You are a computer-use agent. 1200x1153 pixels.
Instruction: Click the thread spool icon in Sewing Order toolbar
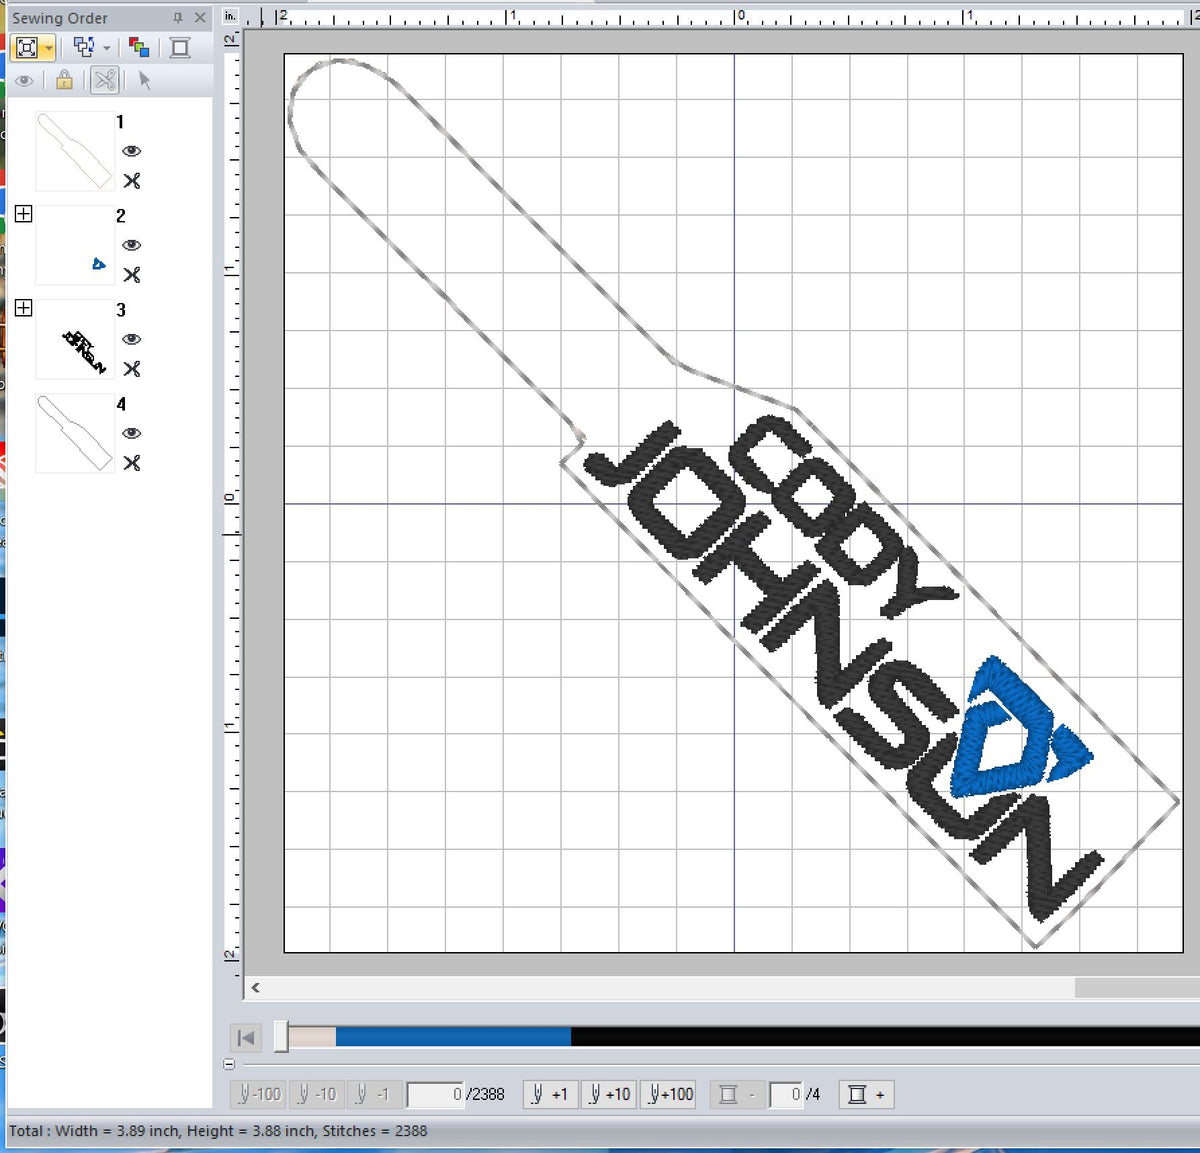[x=180, y=47]
